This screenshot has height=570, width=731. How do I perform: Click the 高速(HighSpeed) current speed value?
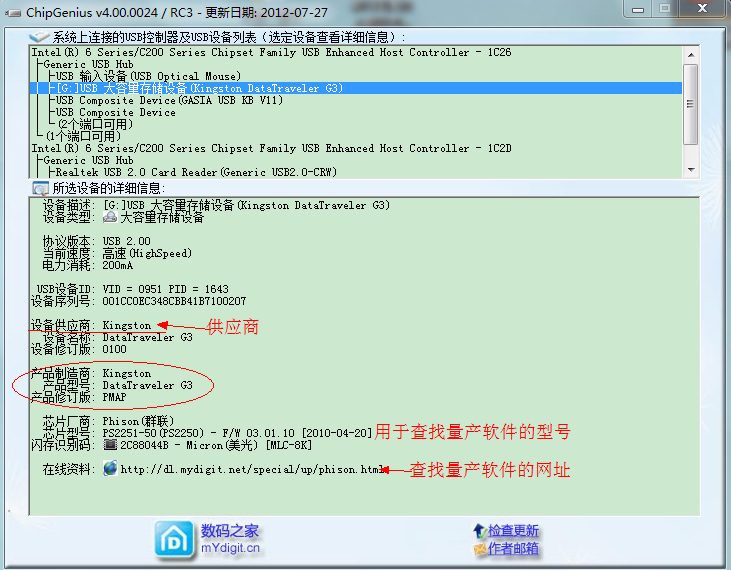[x=147, y=253]
